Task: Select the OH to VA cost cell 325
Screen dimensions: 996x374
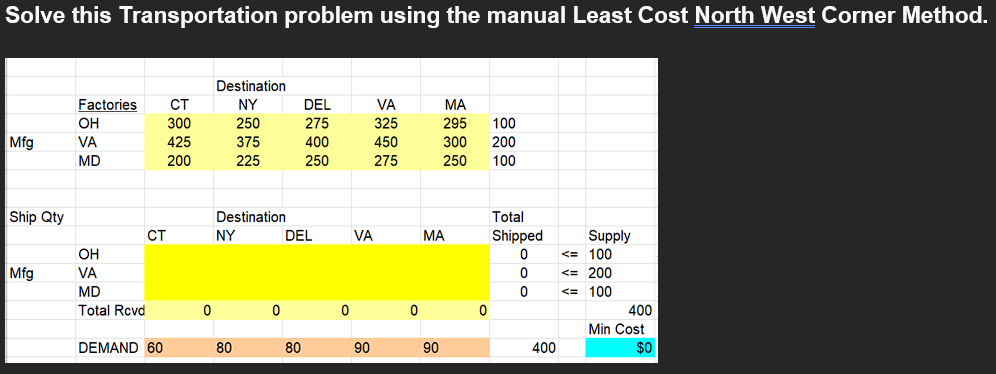Action: click(386, 123)
